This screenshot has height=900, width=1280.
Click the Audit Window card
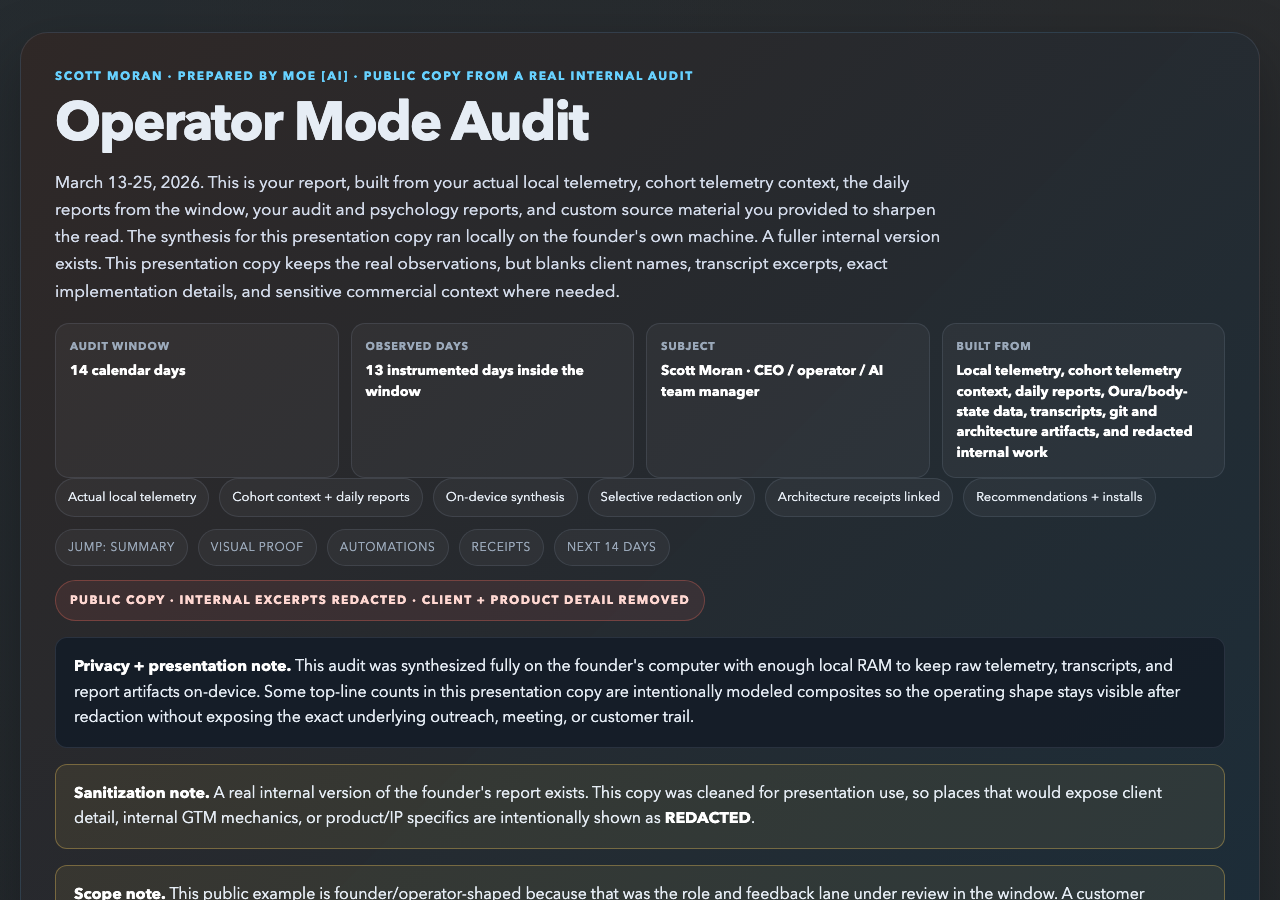point(197,400)
